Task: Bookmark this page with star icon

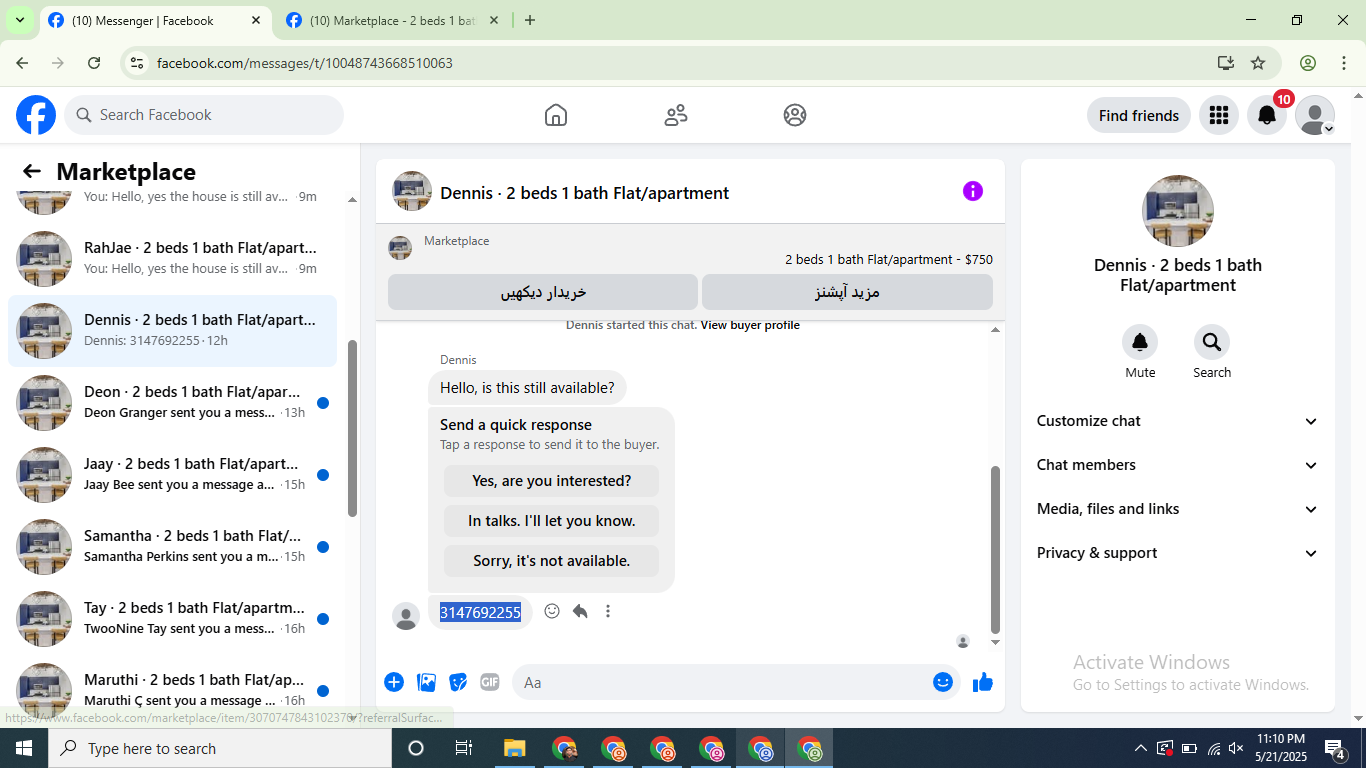Action: [1258, 63]
